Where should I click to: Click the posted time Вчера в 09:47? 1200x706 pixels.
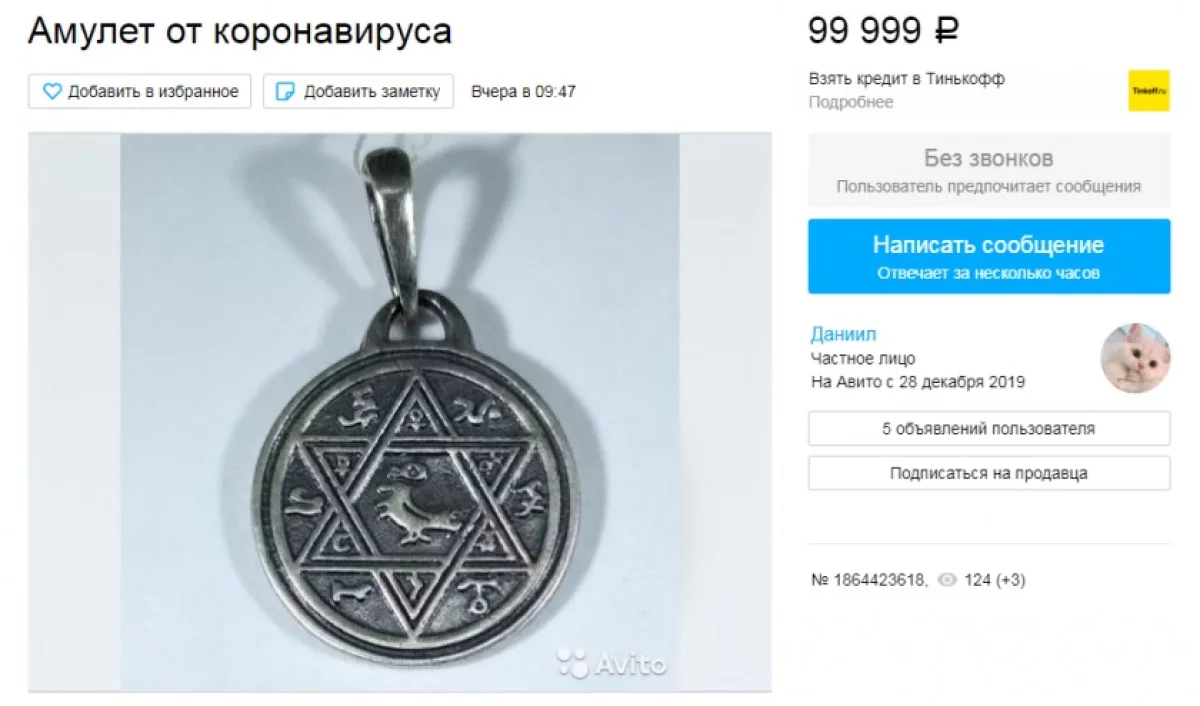pyautogui.click(x=523, y=92)
